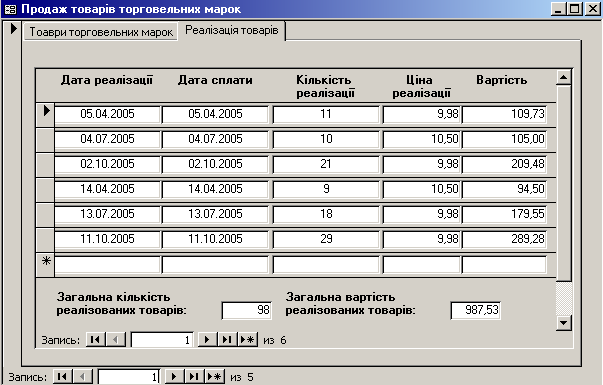Click 'Загальна вартість реалізованих товарів' label
The image size is (603, 385).
click(350, 303)
